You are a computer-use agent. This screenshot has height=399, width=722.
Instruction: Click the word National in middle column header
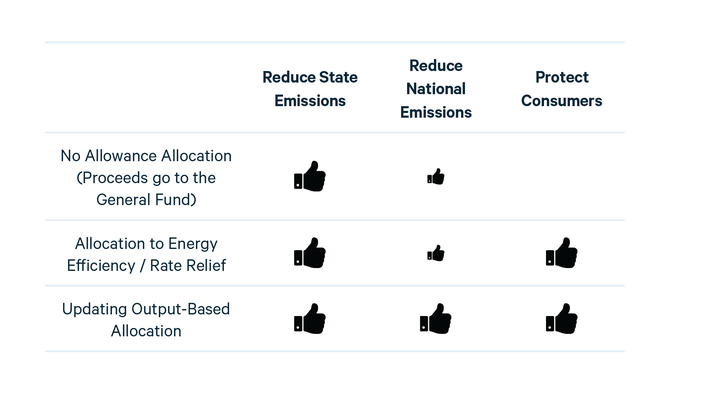436,89
